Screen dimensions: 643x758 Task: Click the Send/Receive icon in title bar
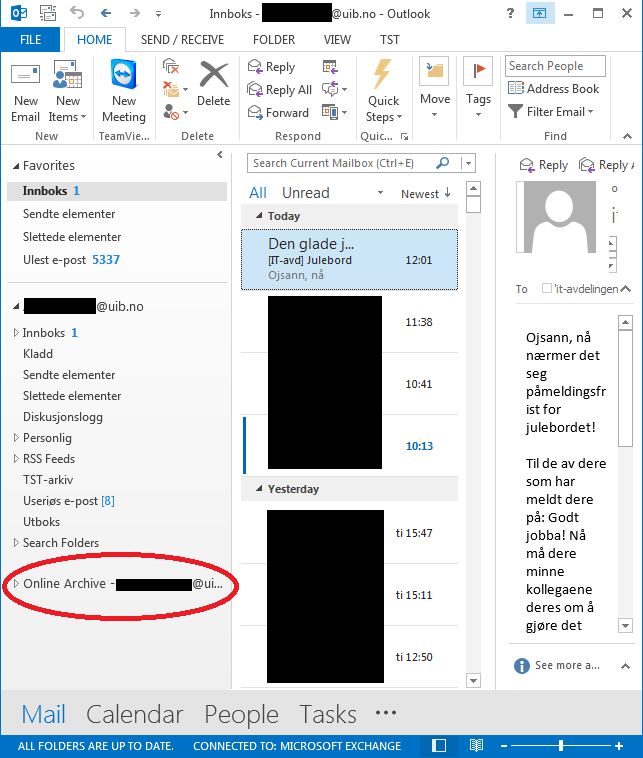[45, 14]
